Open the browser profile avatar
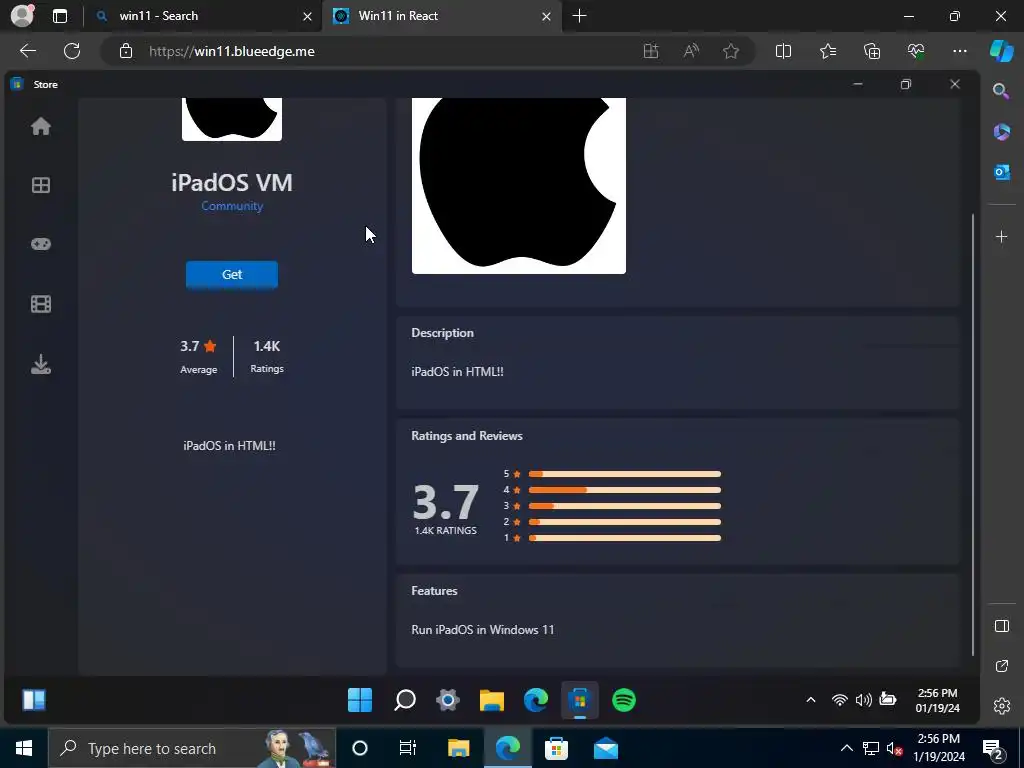The height and width of the screenshot is (768, 1024). pos(23,16)
